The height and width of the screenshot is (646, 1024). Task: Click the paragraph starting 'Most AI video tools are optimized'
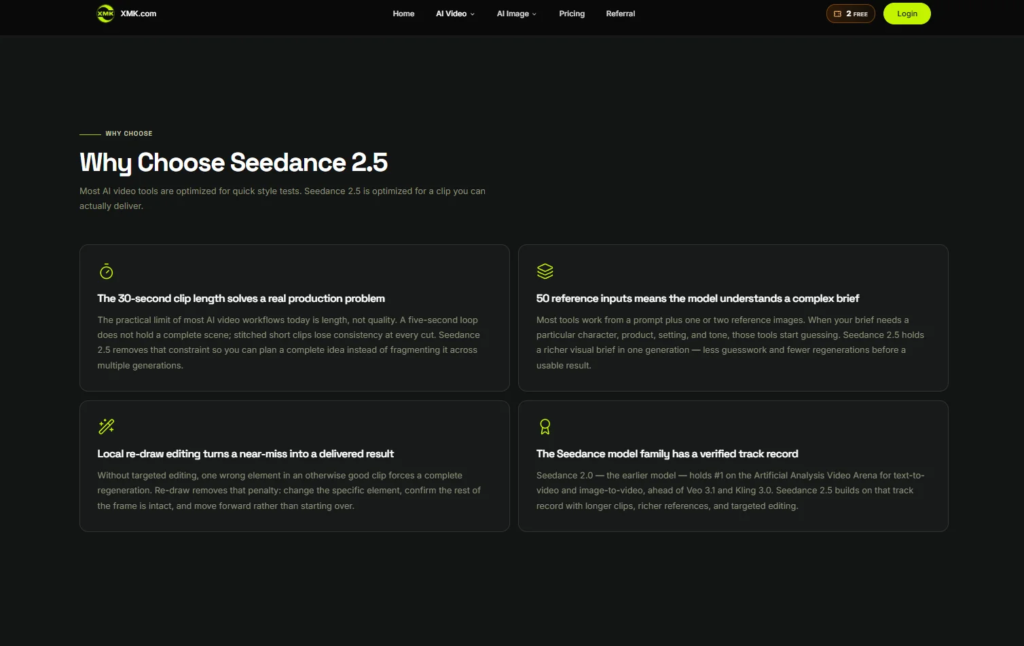click(282, 199)
